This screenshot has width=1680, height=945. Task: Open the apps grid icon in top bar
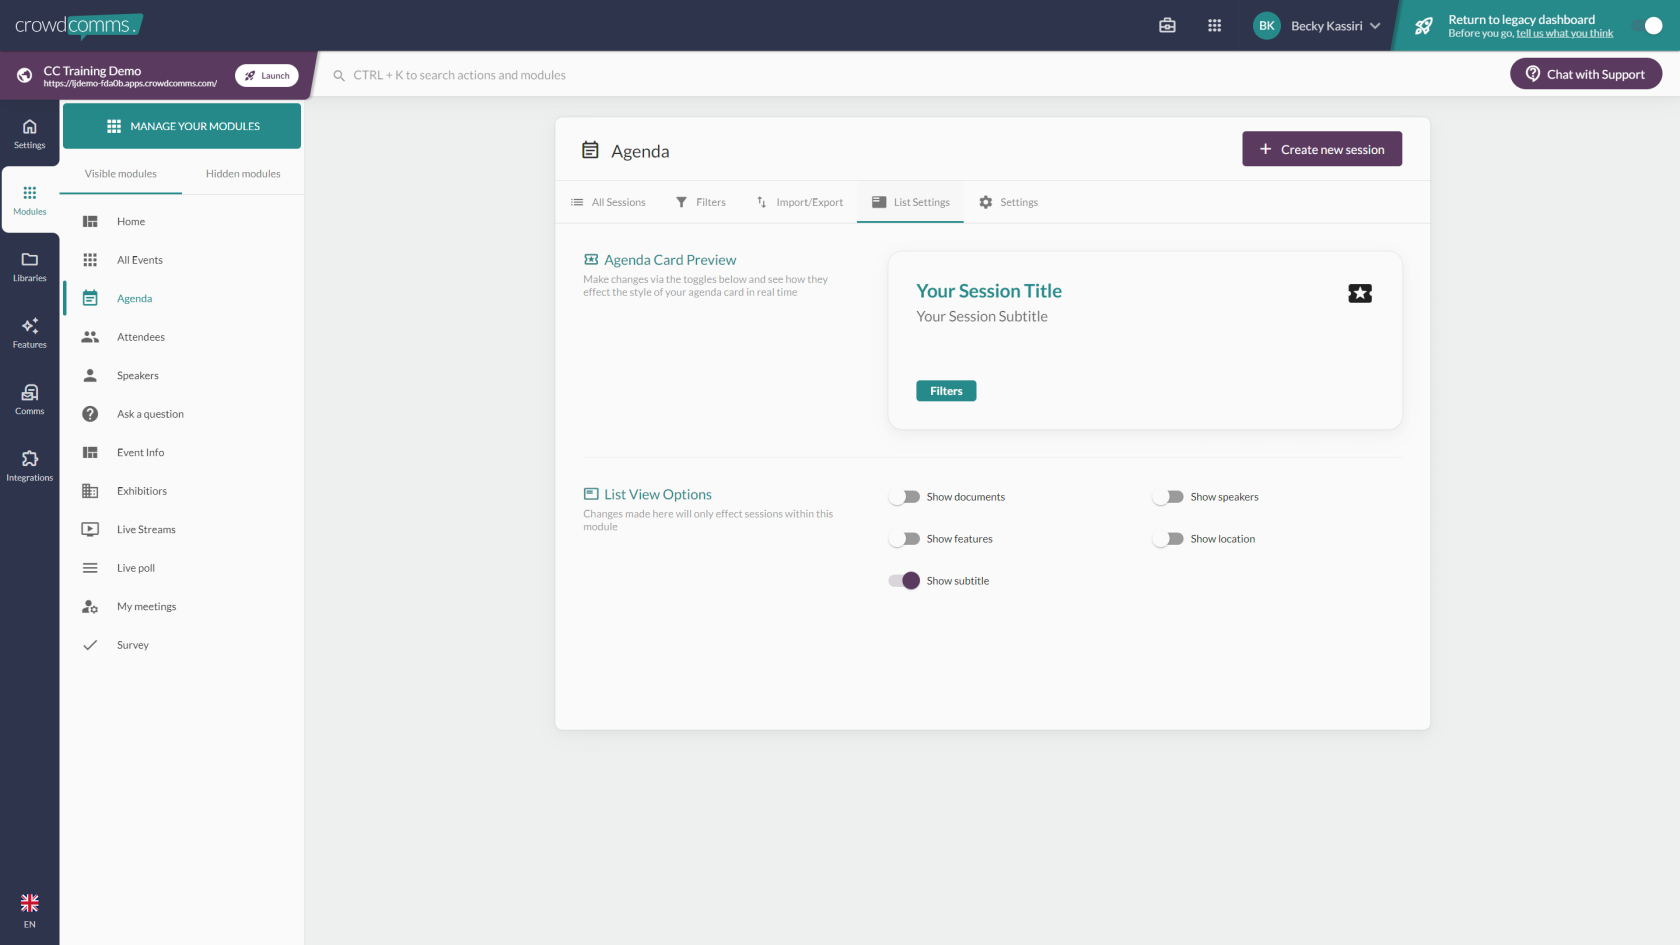point(1214,26)
